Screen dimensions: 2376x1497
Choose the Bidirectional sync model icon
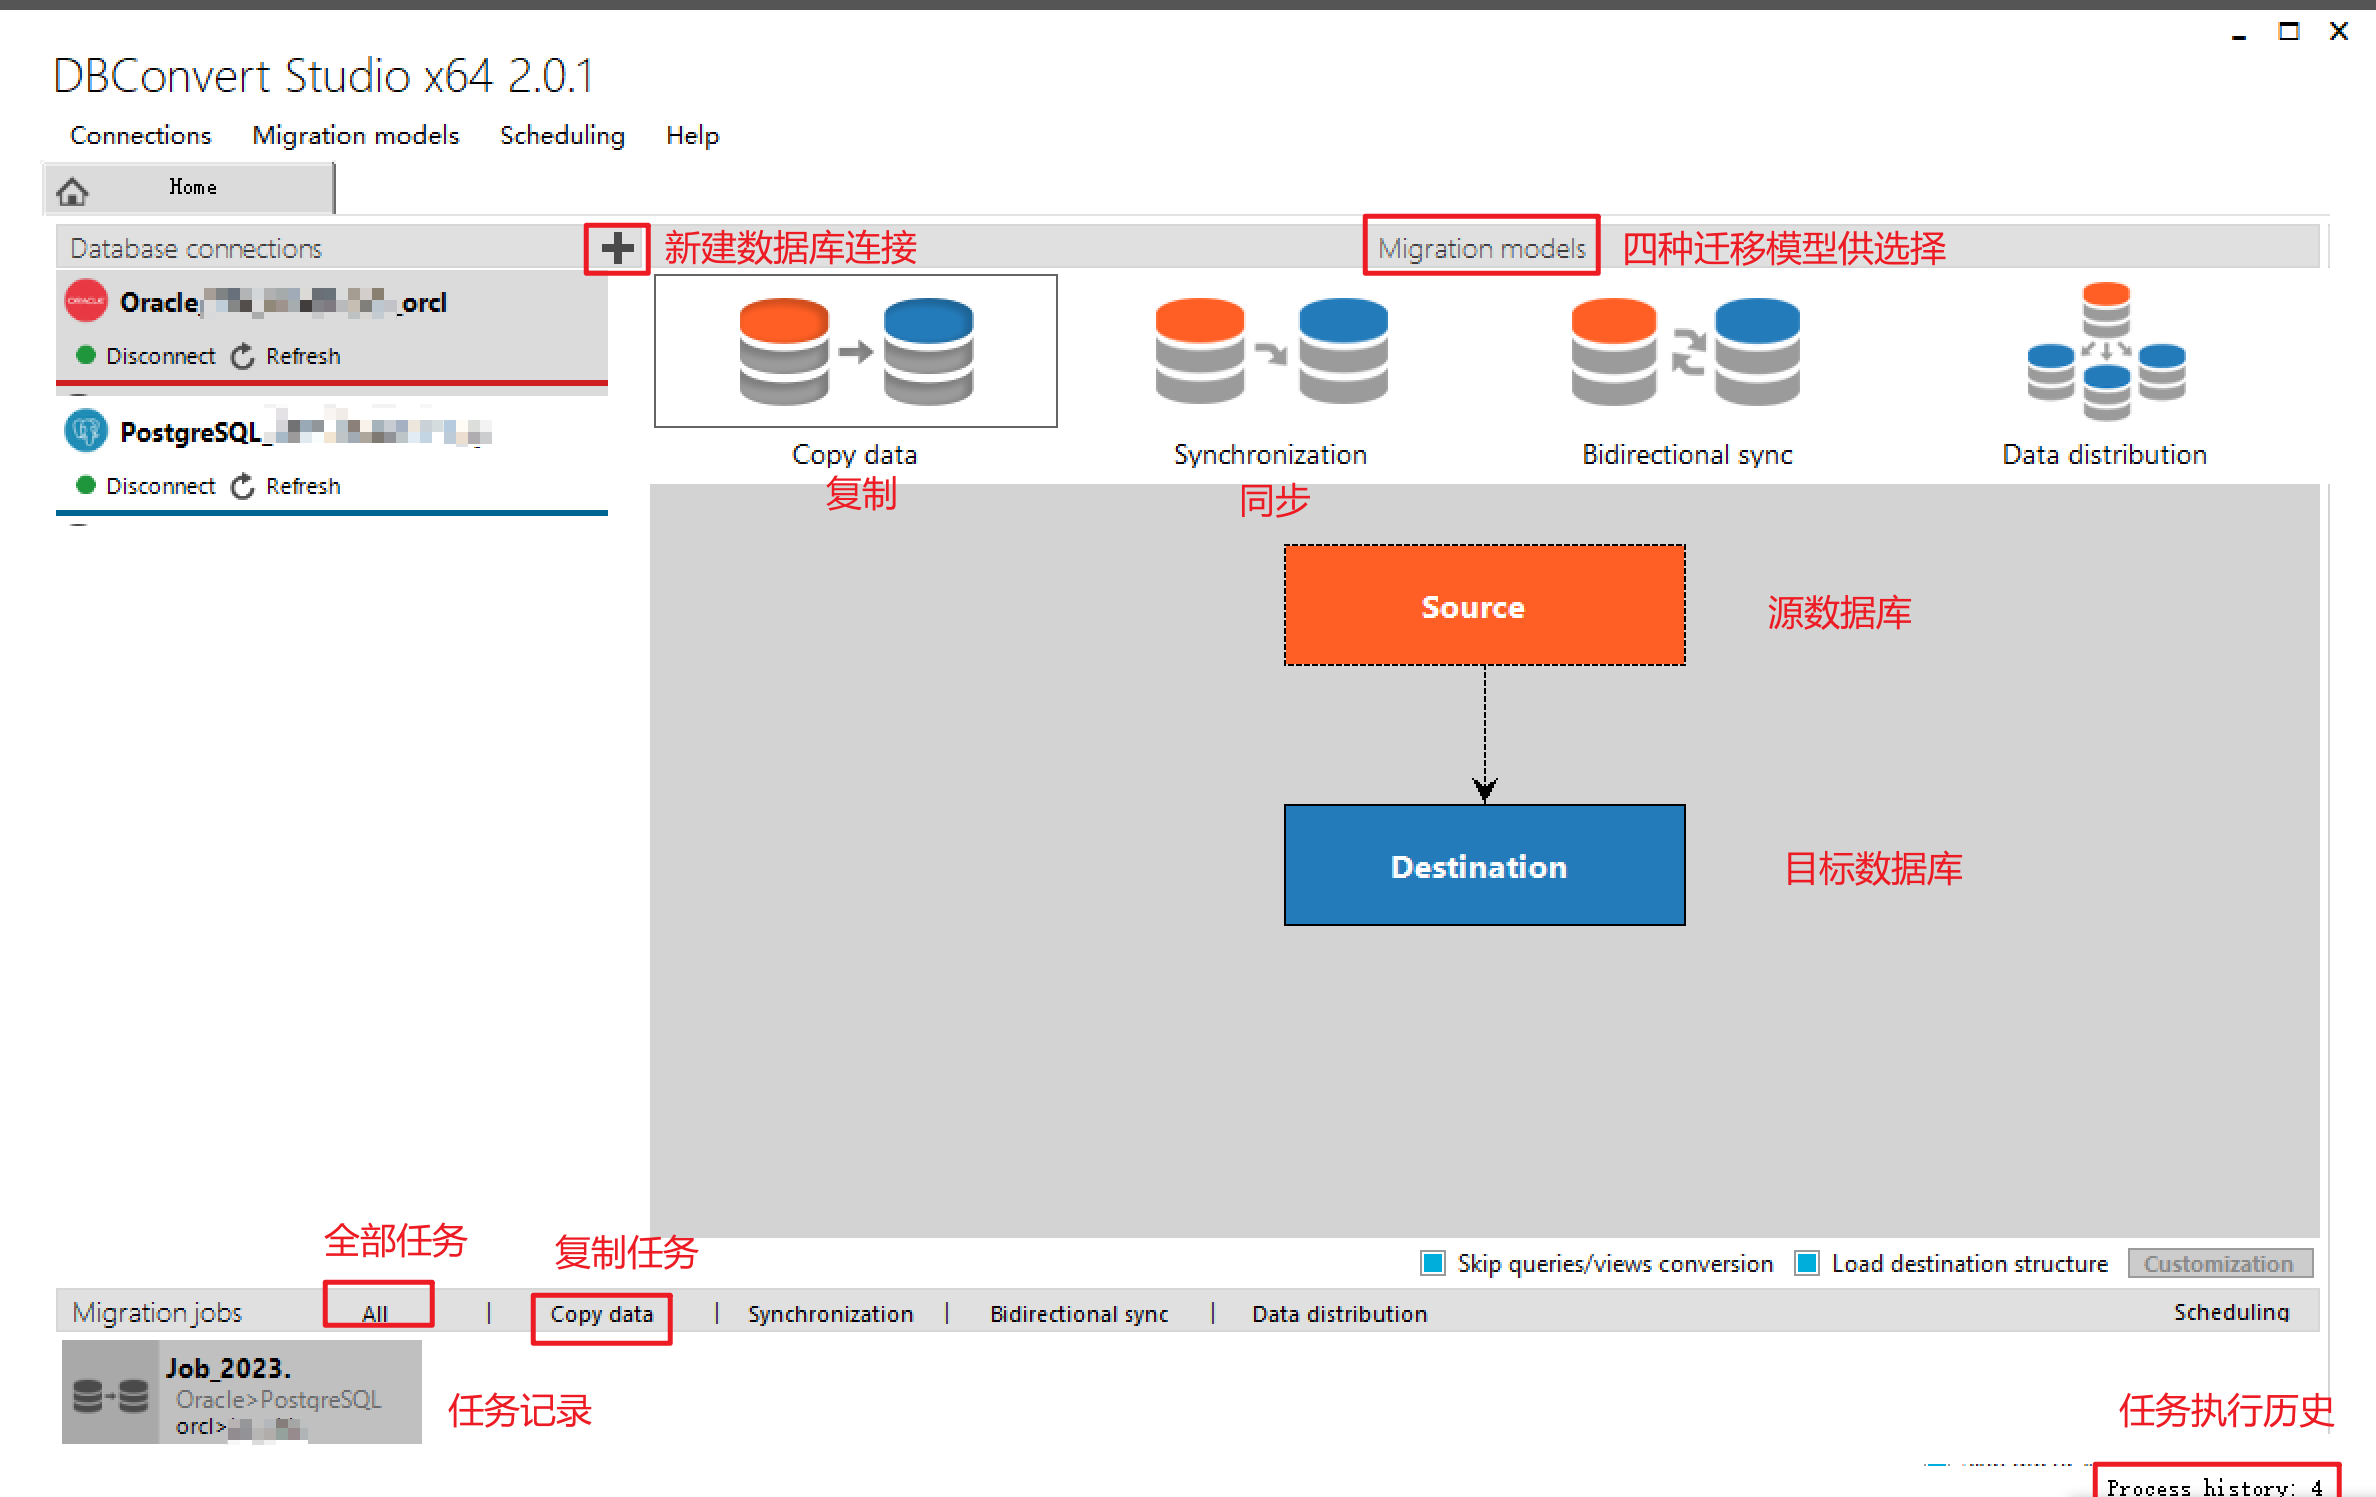point(1686,351)
